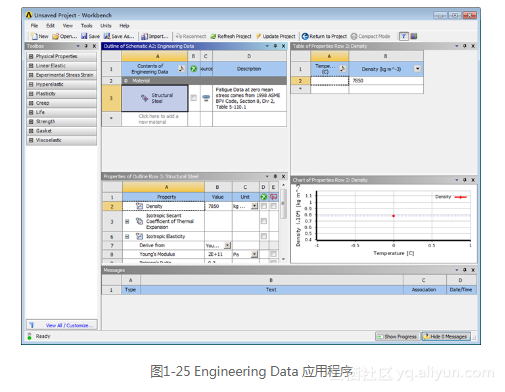The image size is (505, 392).
Task: Click the Compact Mode button
Action: coord(370,36)
